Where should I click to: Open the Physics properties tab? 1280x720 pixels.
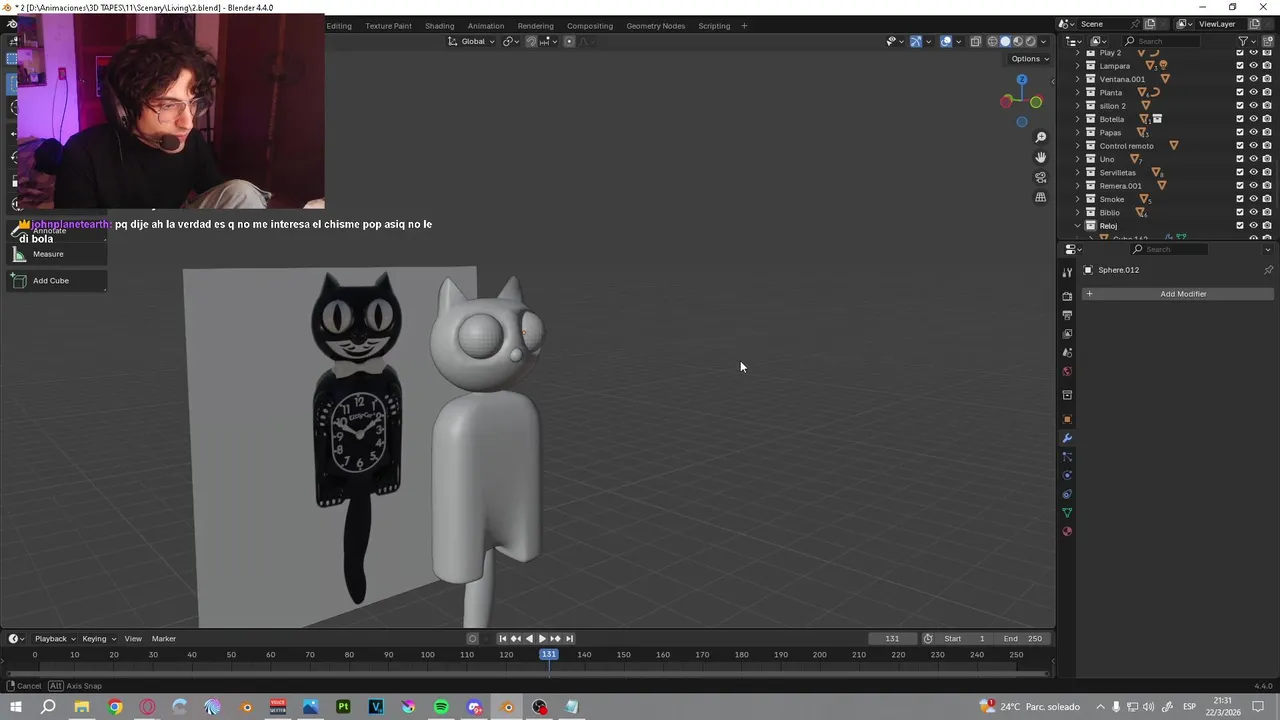tap(1067, 475)
